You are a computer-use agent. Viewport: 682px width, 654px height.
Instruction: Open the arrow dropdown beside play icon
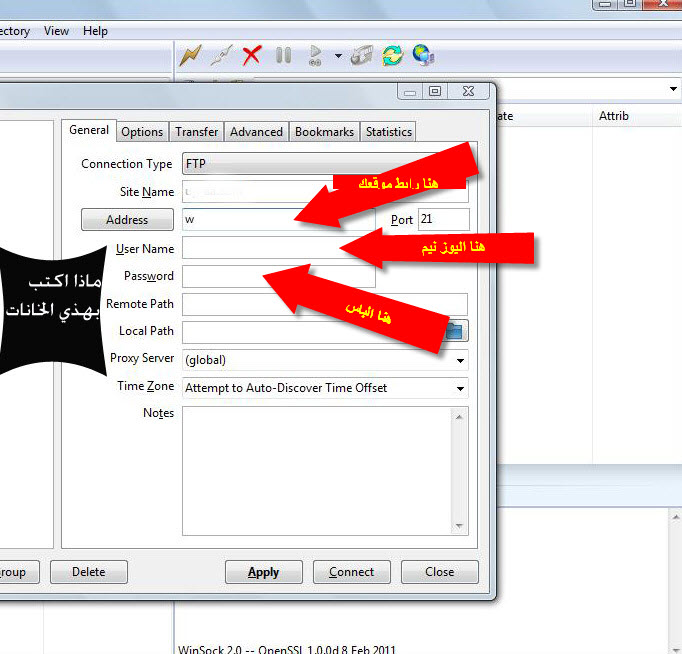pyautogui.click(x=338, y=56)
